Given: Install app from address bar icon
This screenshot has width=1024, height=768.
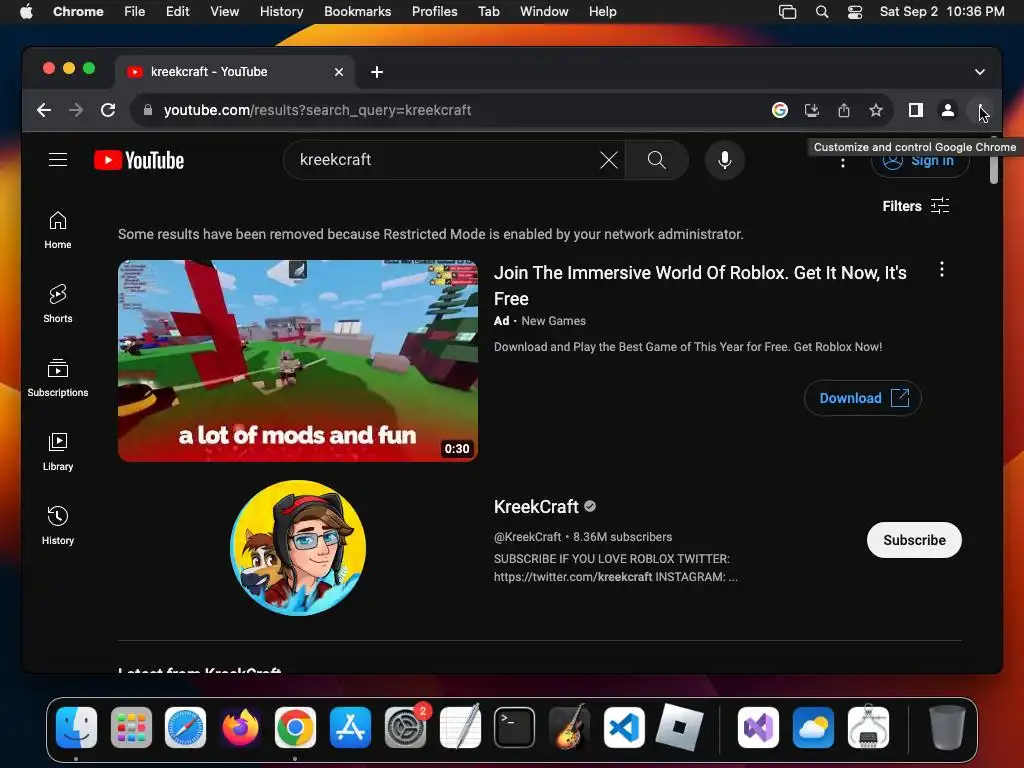Looking at the screenshot, I should [x=812, y=110].
